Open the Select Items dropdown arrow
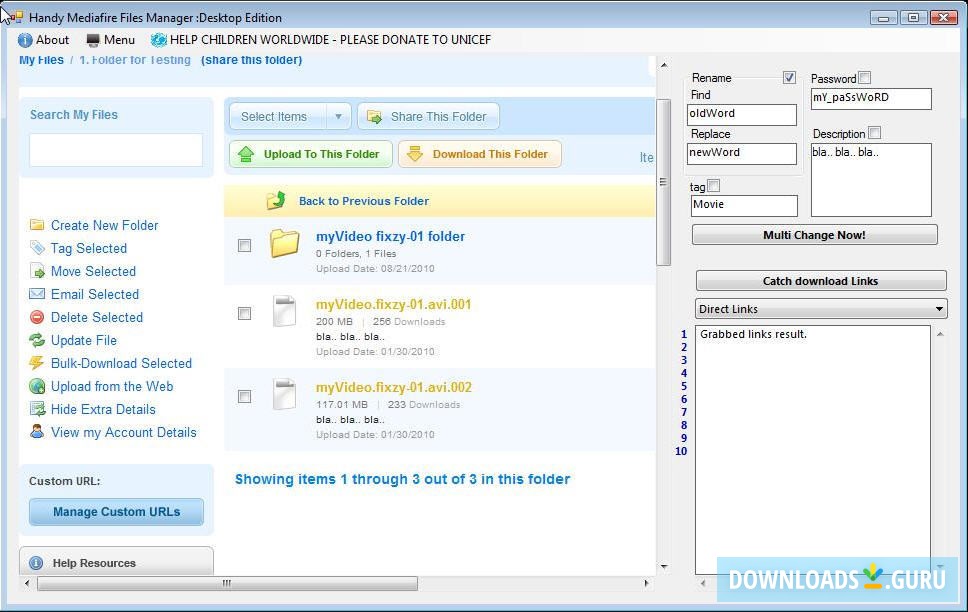 [x=338, y=117]
